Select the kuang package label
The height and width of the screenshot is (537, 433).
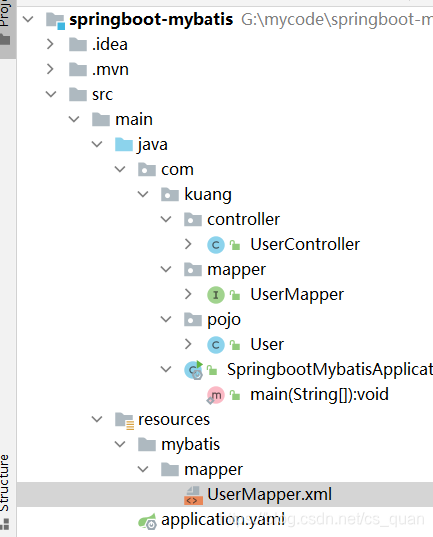pos(208,195)
